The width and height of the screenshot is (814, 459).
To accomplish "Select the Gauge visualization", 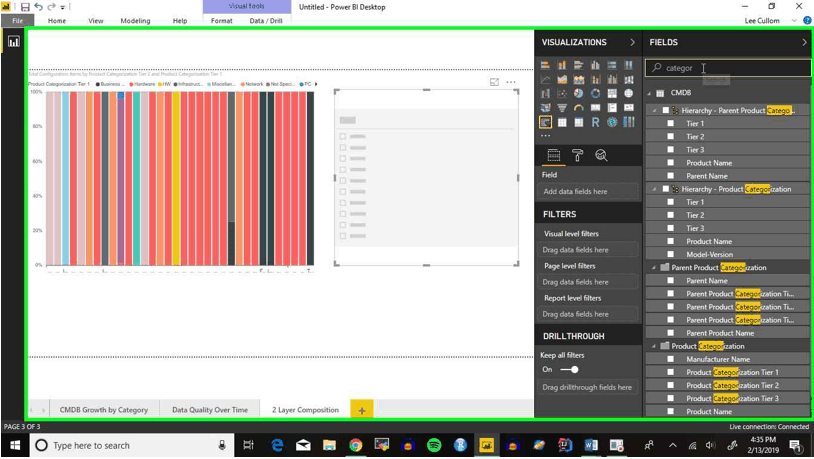I will click(578, 107).
